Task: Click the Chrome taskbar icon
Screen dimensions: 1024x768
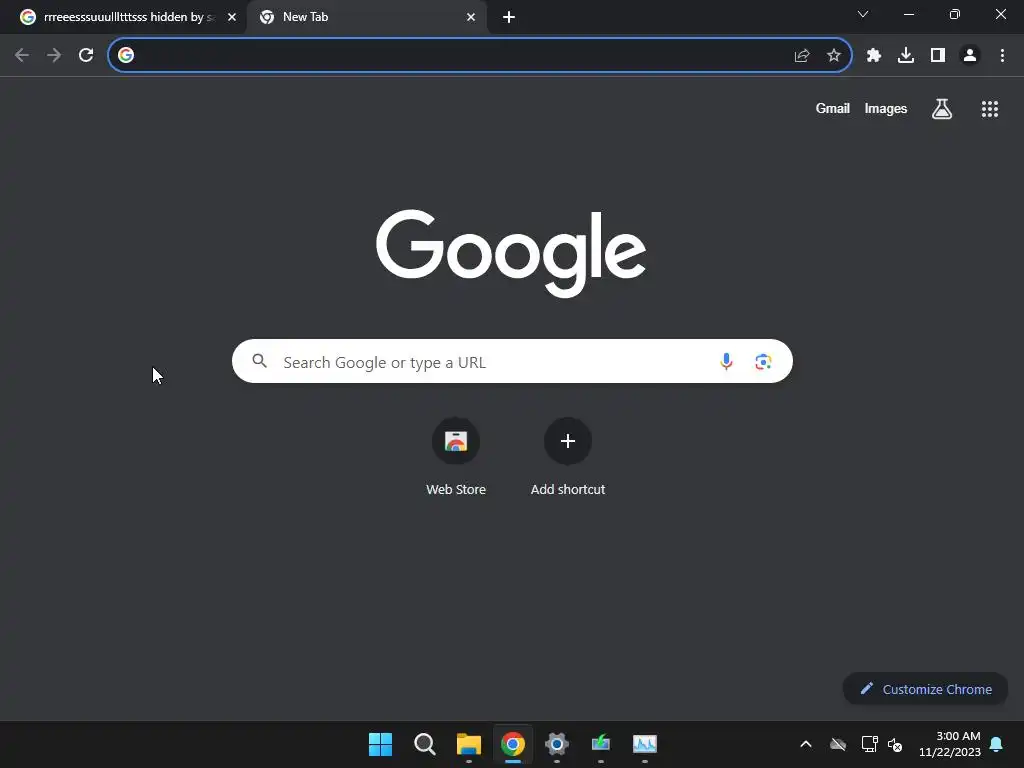Action: (x=513, y=744)
